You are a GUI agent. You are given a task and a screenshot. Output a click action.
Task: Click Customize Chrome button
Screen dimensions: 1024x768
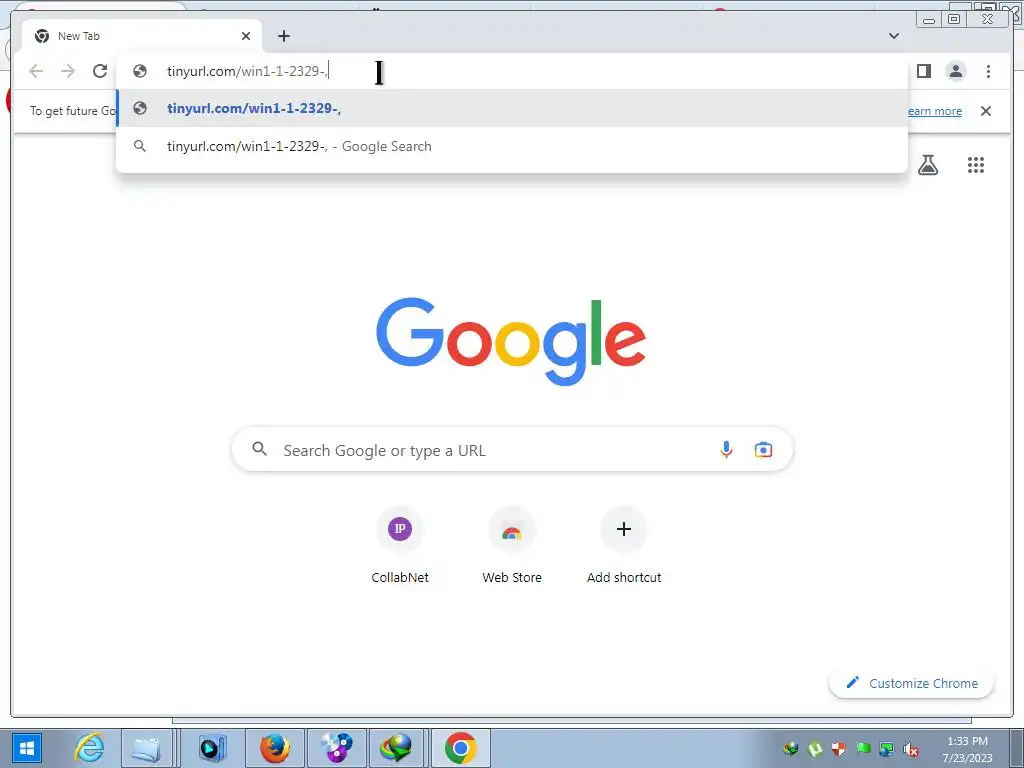point(911,683)
